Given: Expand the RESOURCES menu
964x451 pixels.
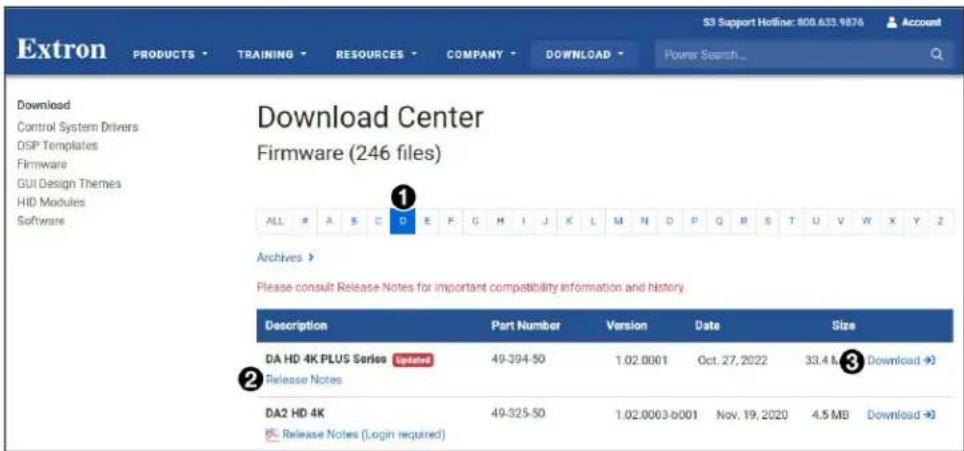Looking at the screenshot, I should click(376, 55).
